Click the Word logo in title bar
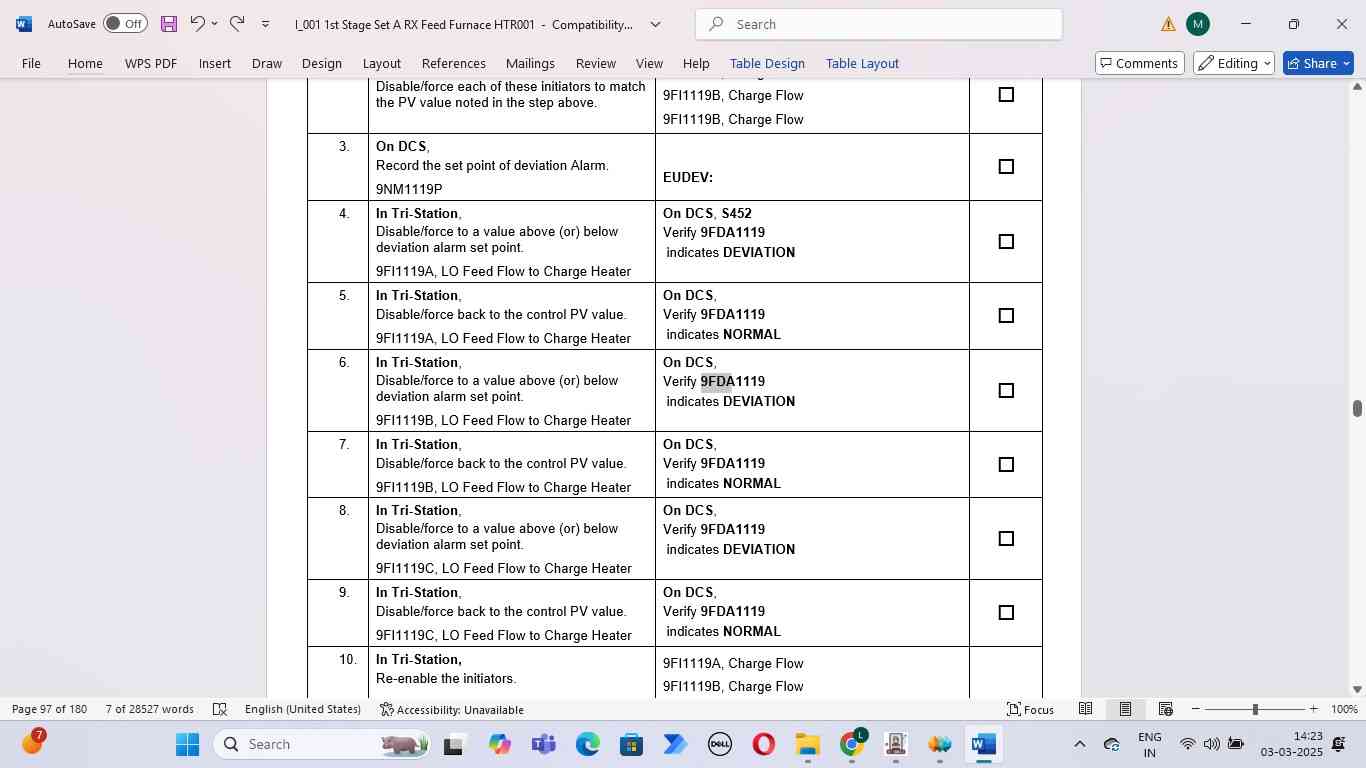Image resolution: width=1366 pixels, height=768 pixels. point(24,24)
